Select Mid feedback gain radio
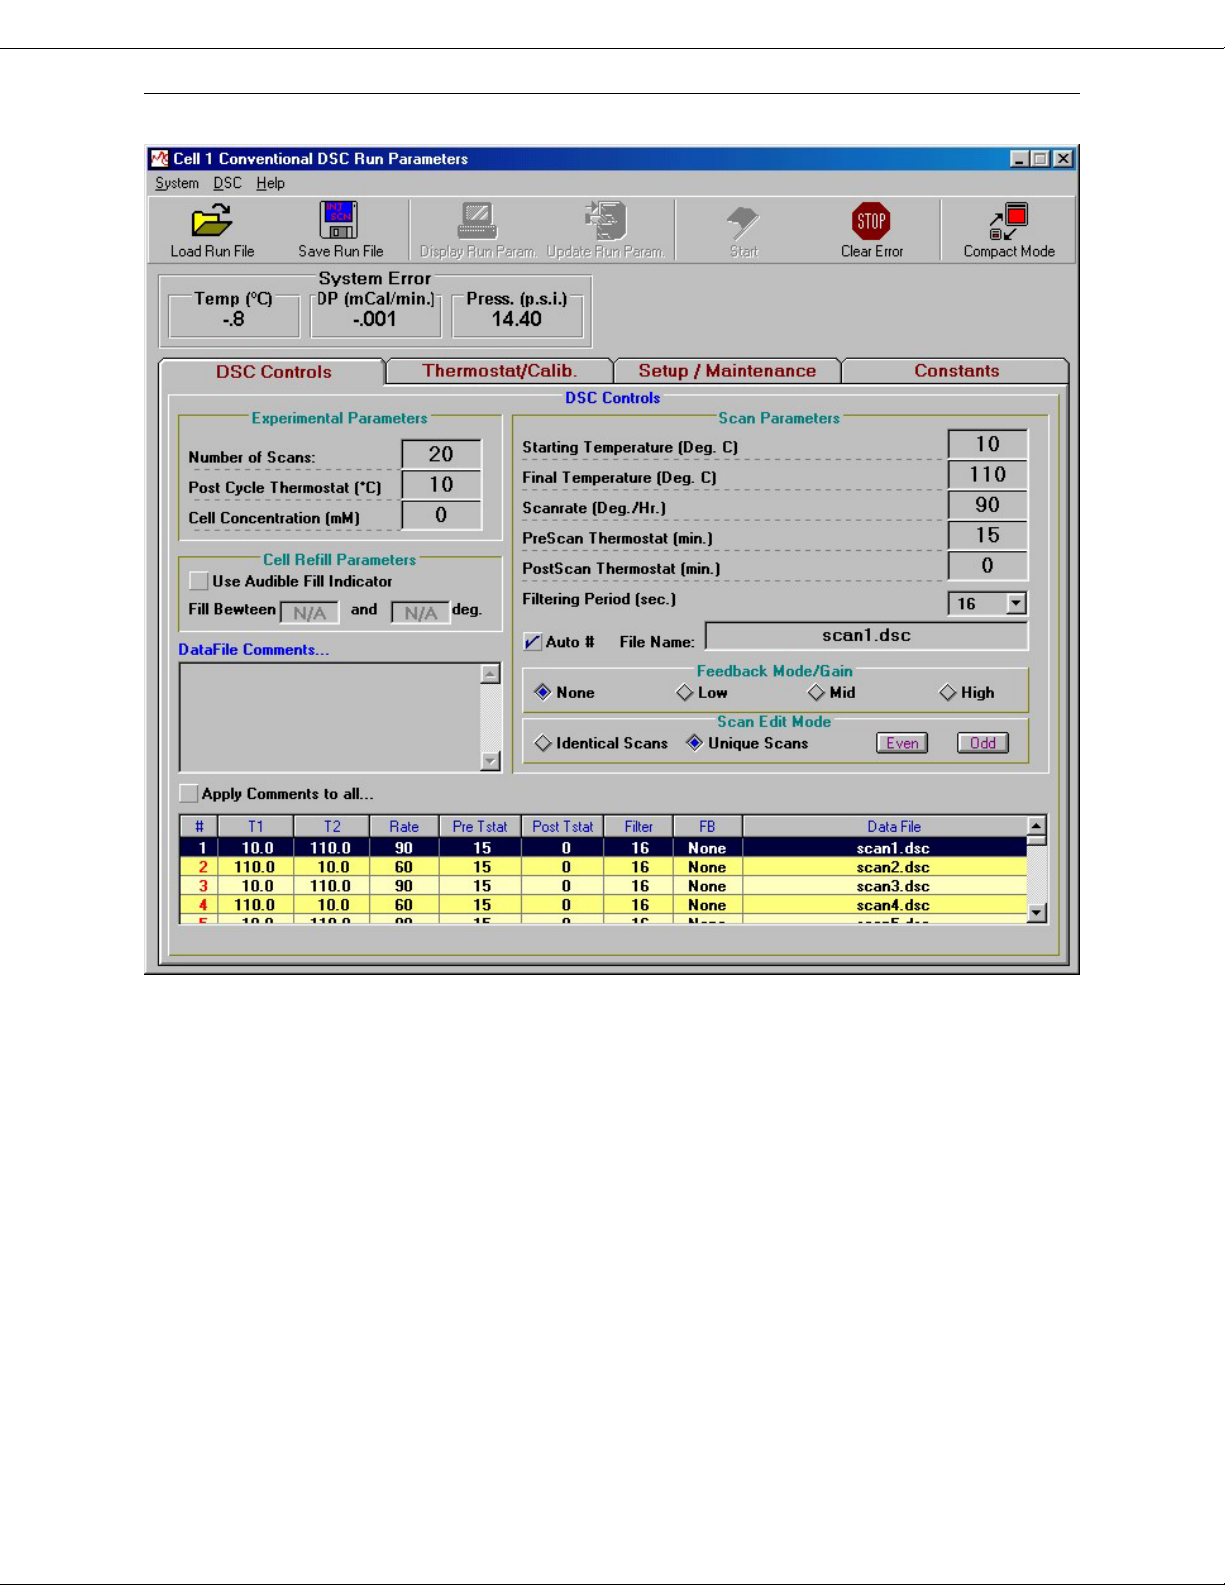 [x=817, y=692]
